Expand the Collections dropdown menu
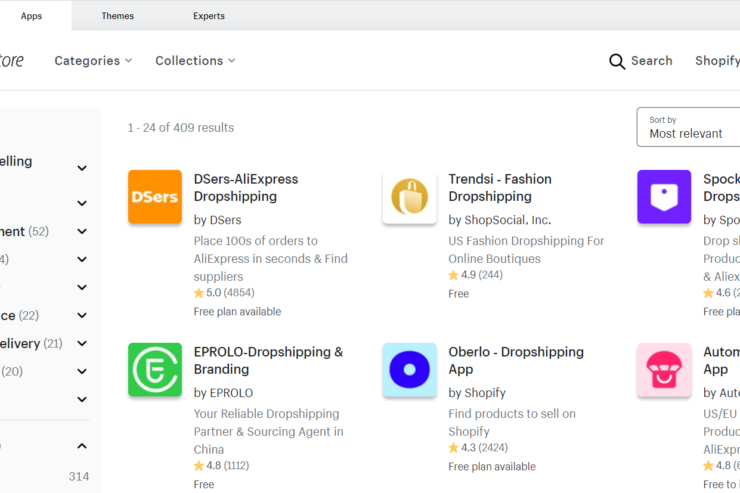 [195, 61]
